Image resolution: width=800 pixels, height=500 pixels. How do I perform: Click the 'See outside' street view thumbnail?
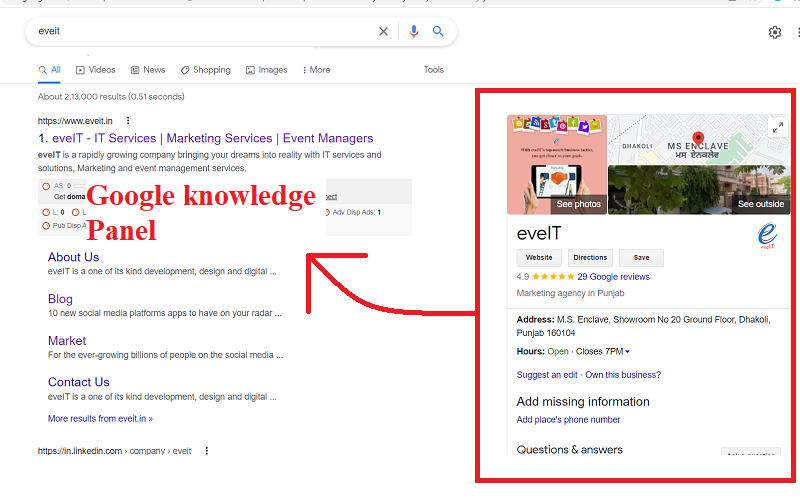[x=699, y=190]
